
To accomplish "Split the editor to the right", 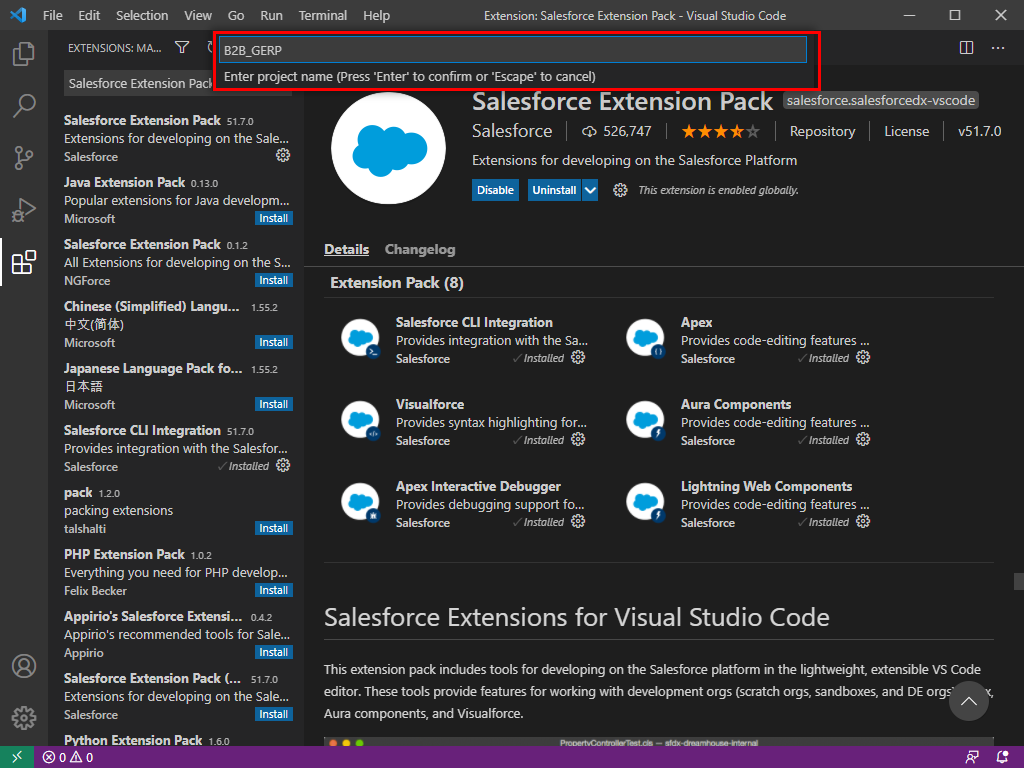I will tap(967, 47).
